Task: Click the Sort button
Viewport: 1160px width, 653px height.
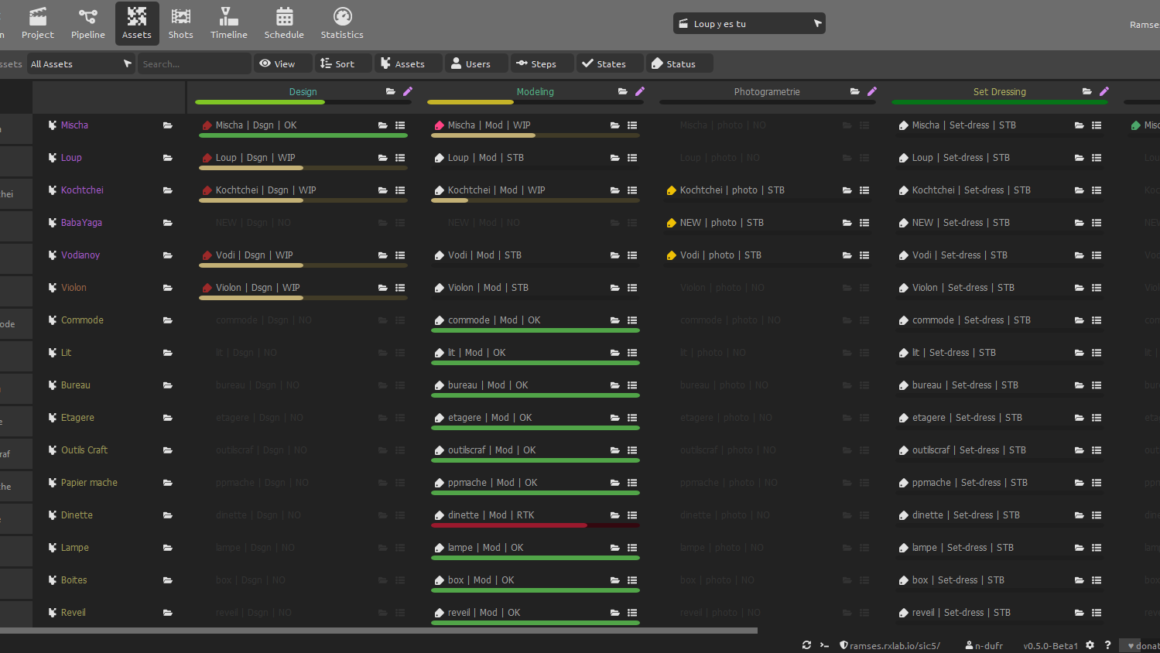Action: (x=337, y=64)
